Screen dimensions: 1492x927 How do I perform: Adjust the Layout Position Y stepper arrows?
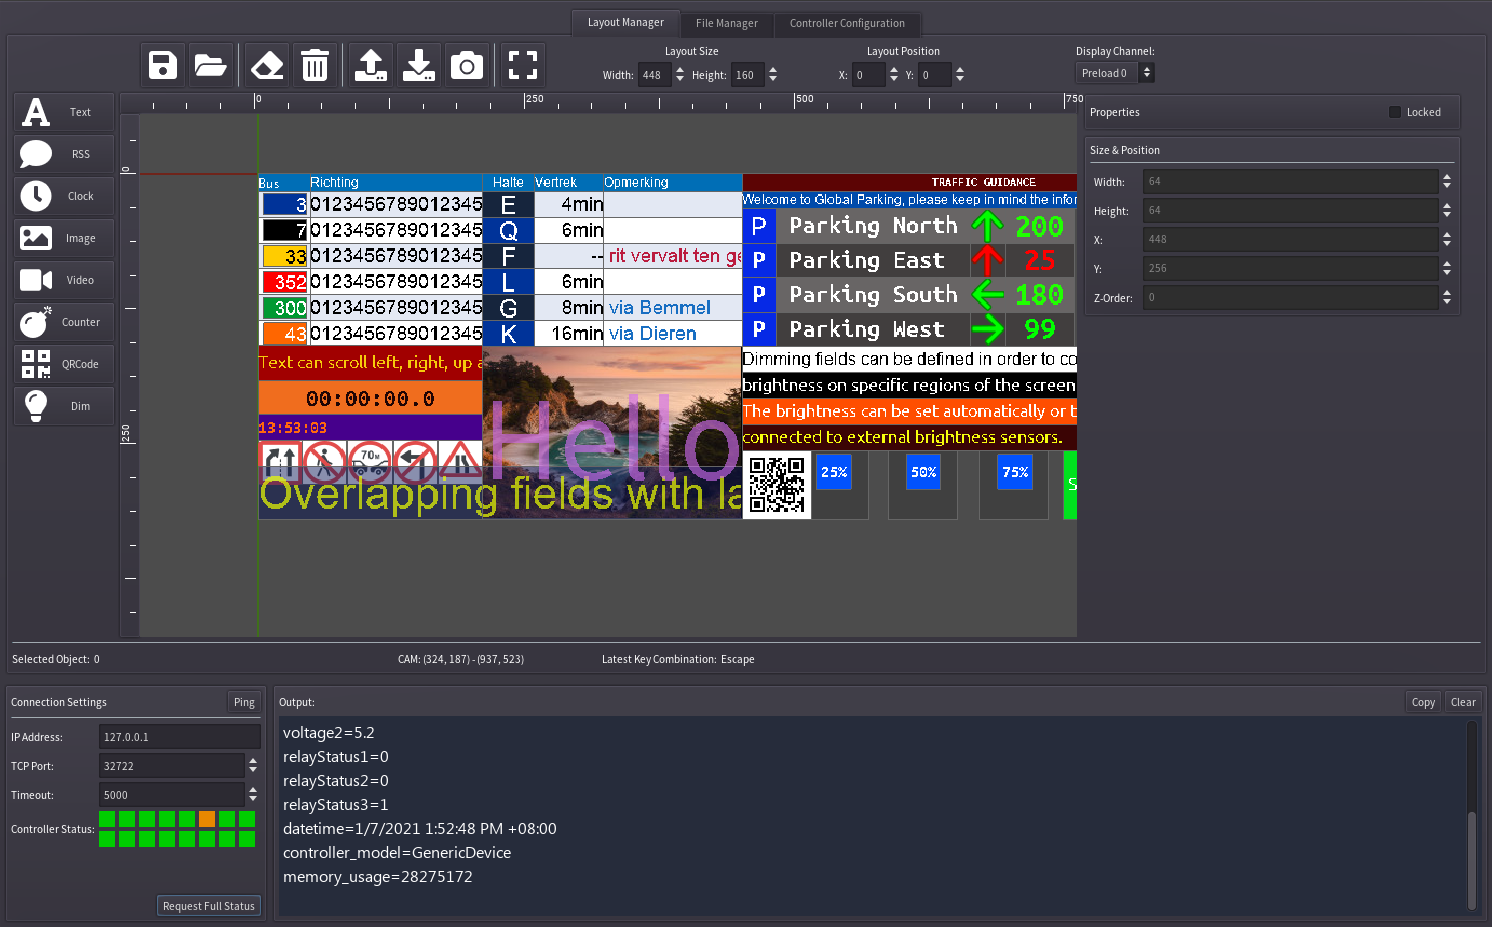(960, 75)
